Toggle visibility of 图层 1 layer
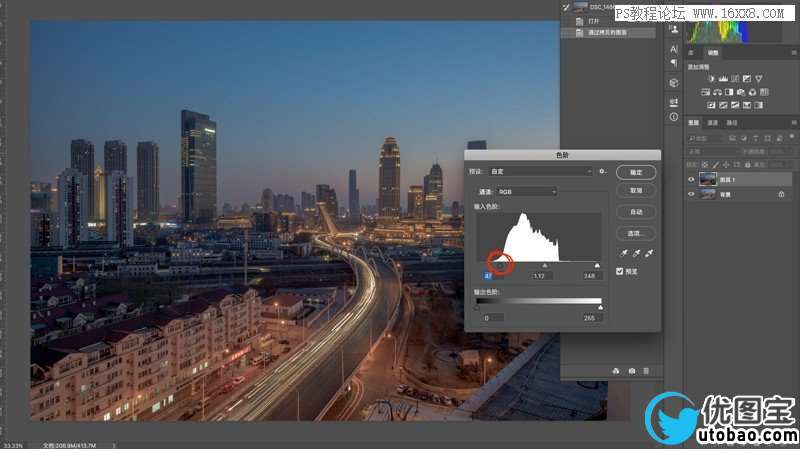The width and height of the screenshot is (800, 449). click(691, 180)
